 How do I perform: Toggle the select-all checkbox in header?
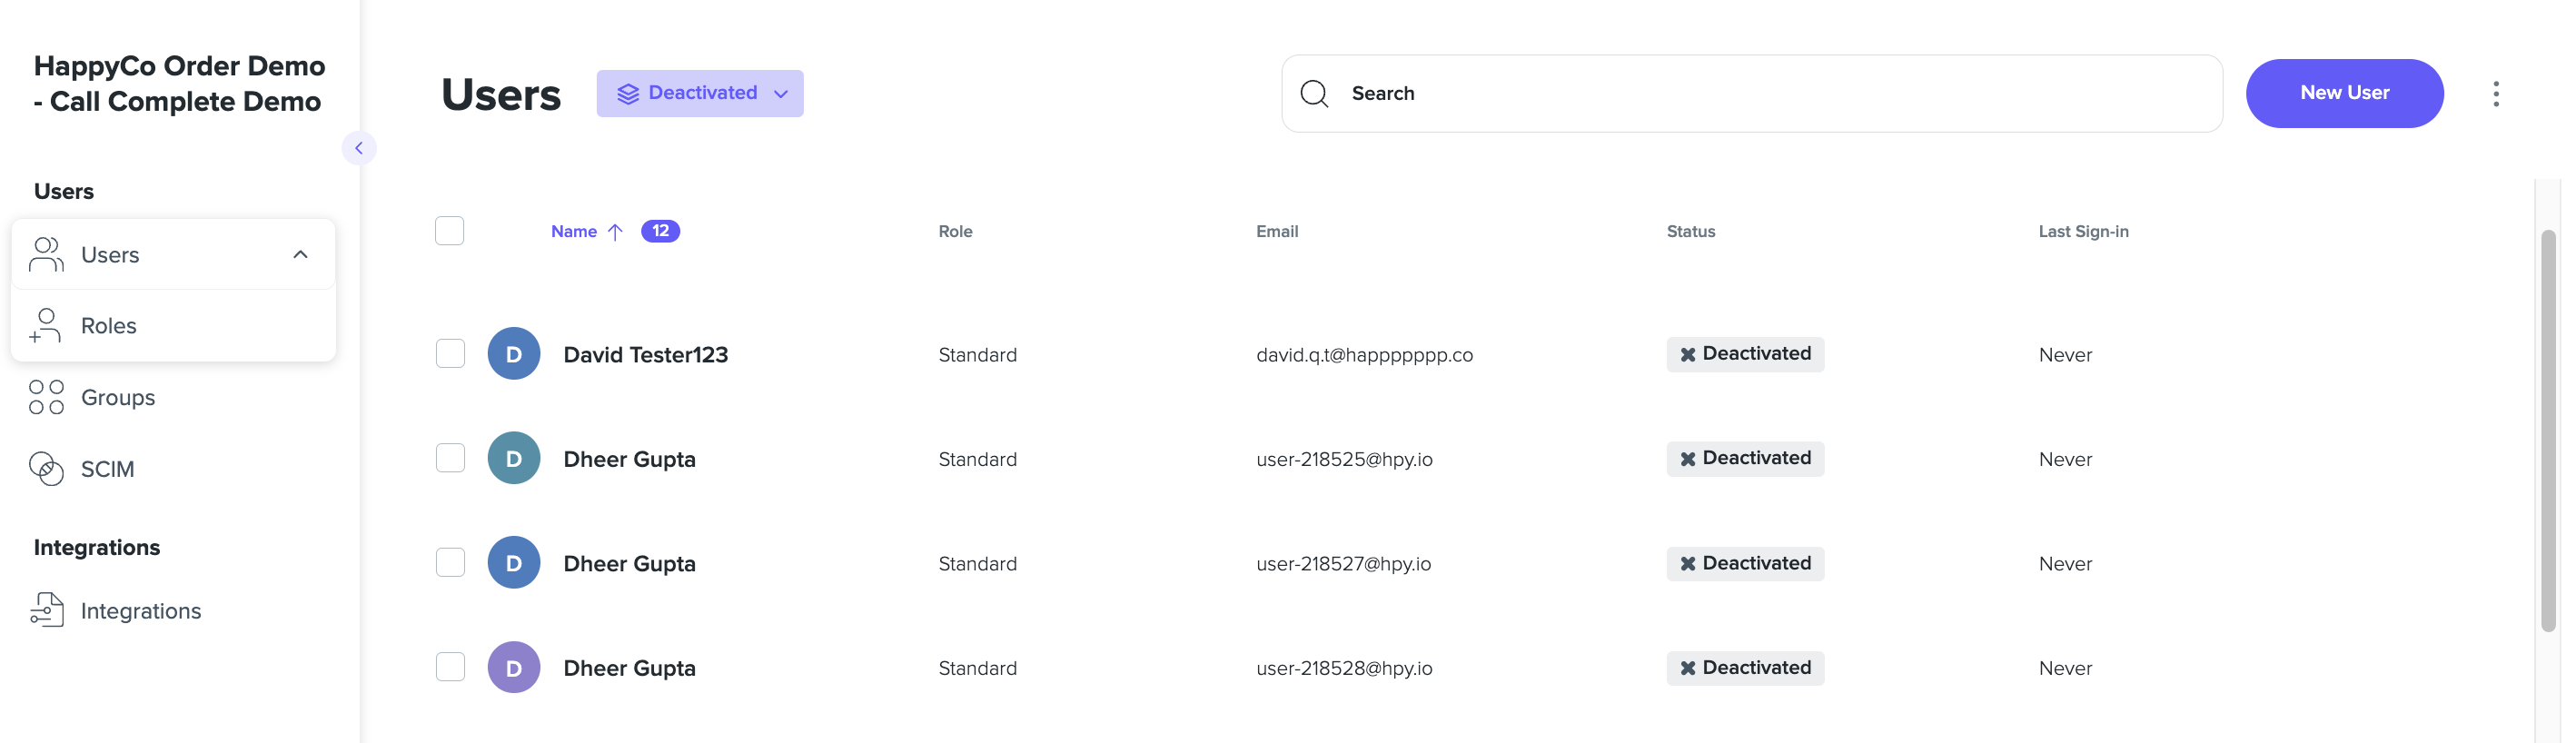(x=450, y=231)
